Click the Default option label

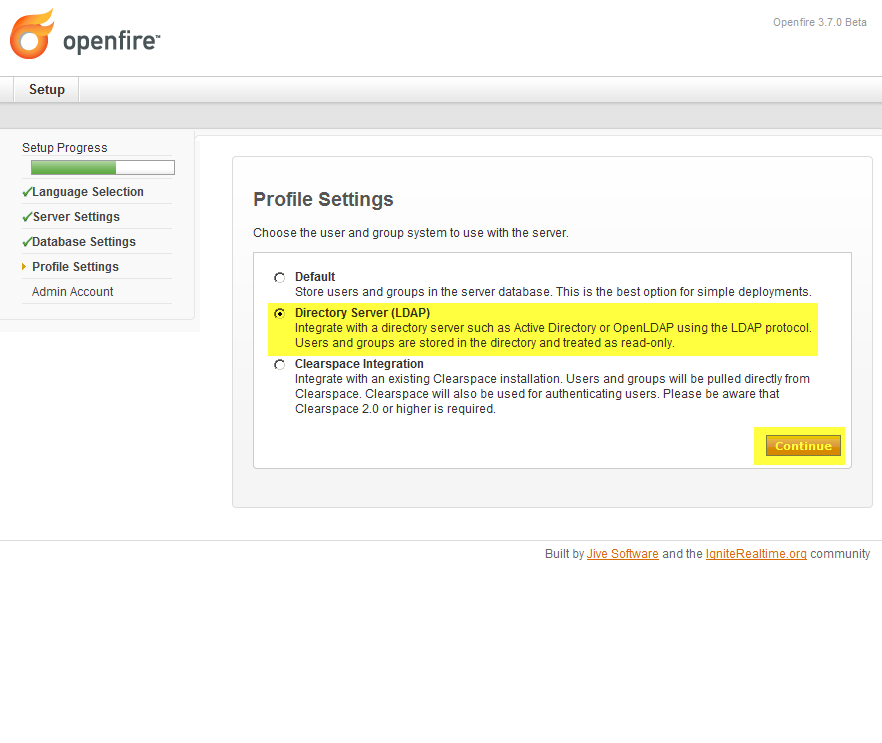click(315, 277)
